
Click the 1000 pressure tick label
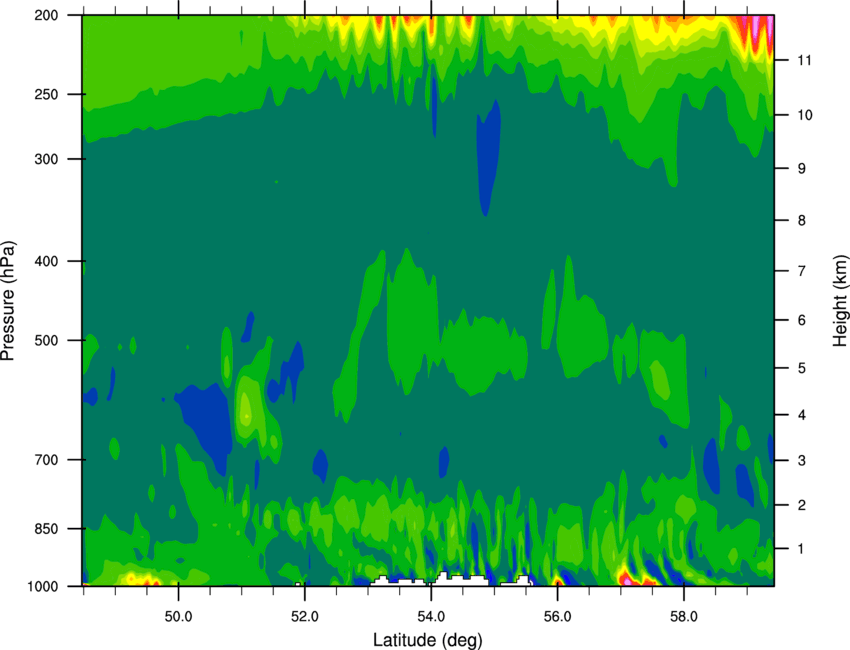click(x=42, y=587)
